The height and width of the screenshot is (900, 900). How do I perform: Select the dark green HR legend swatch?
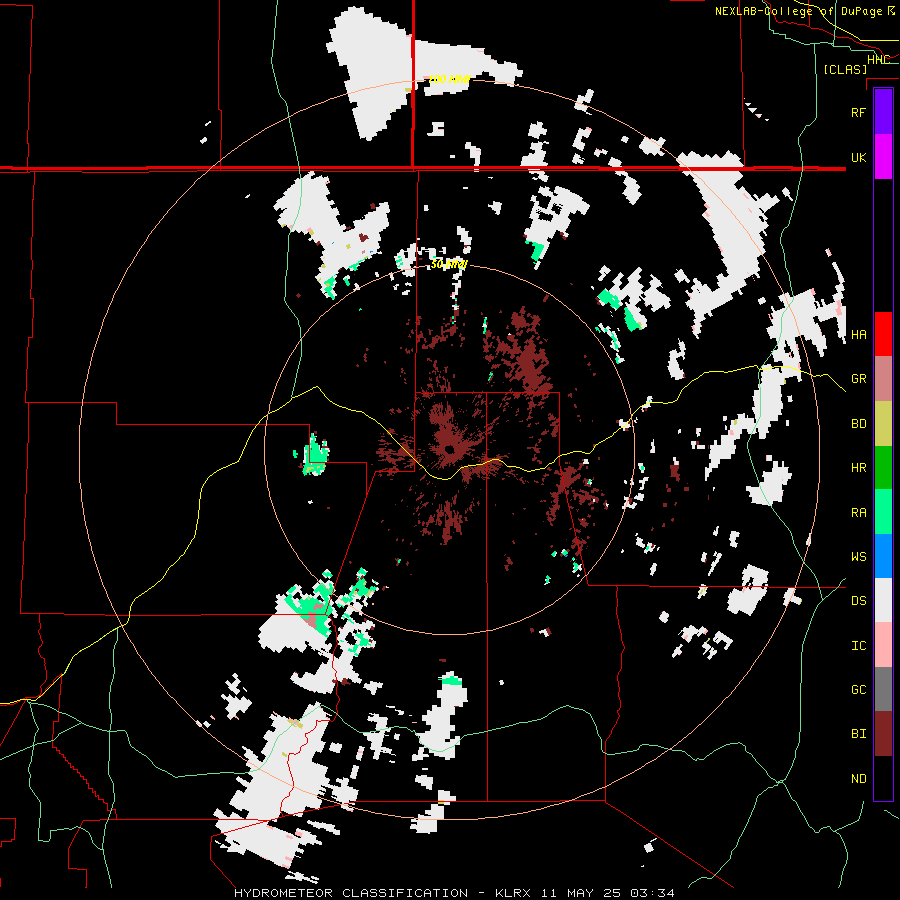pos(883,467)
